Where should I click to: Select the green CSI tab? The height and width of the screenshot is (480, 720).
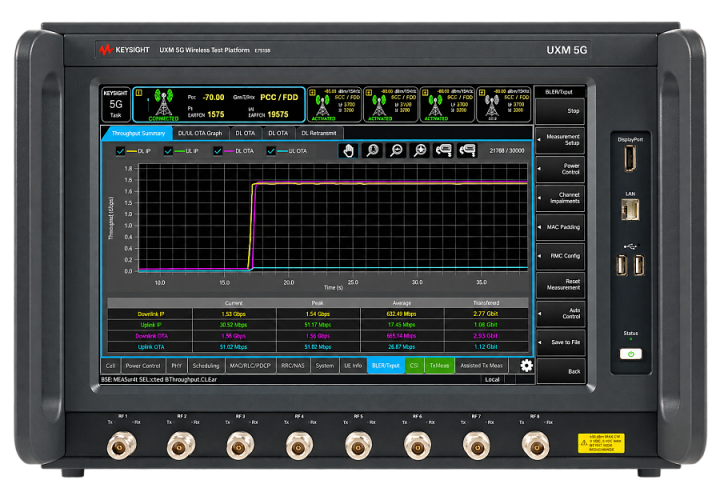415,366
